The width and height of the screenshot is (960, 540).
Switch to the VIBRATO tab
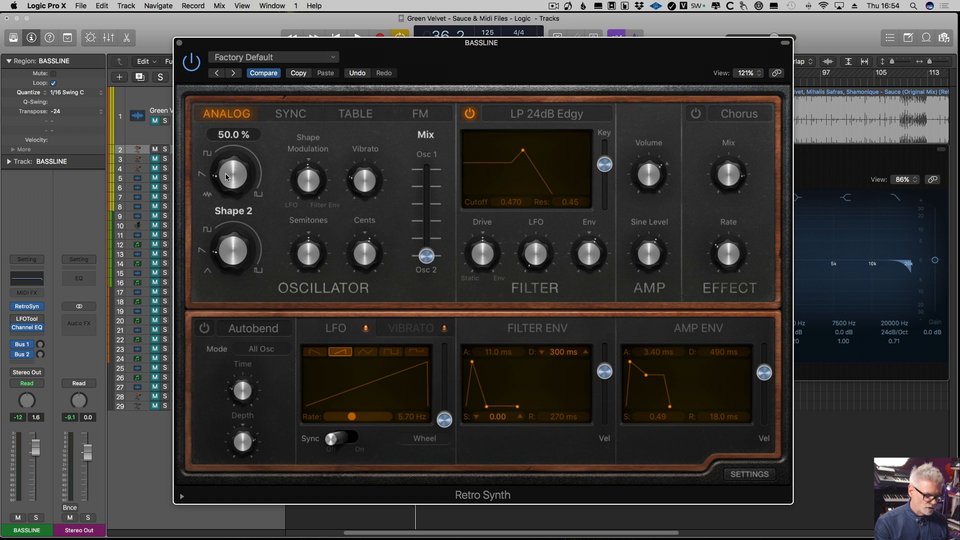click(411, 328)
